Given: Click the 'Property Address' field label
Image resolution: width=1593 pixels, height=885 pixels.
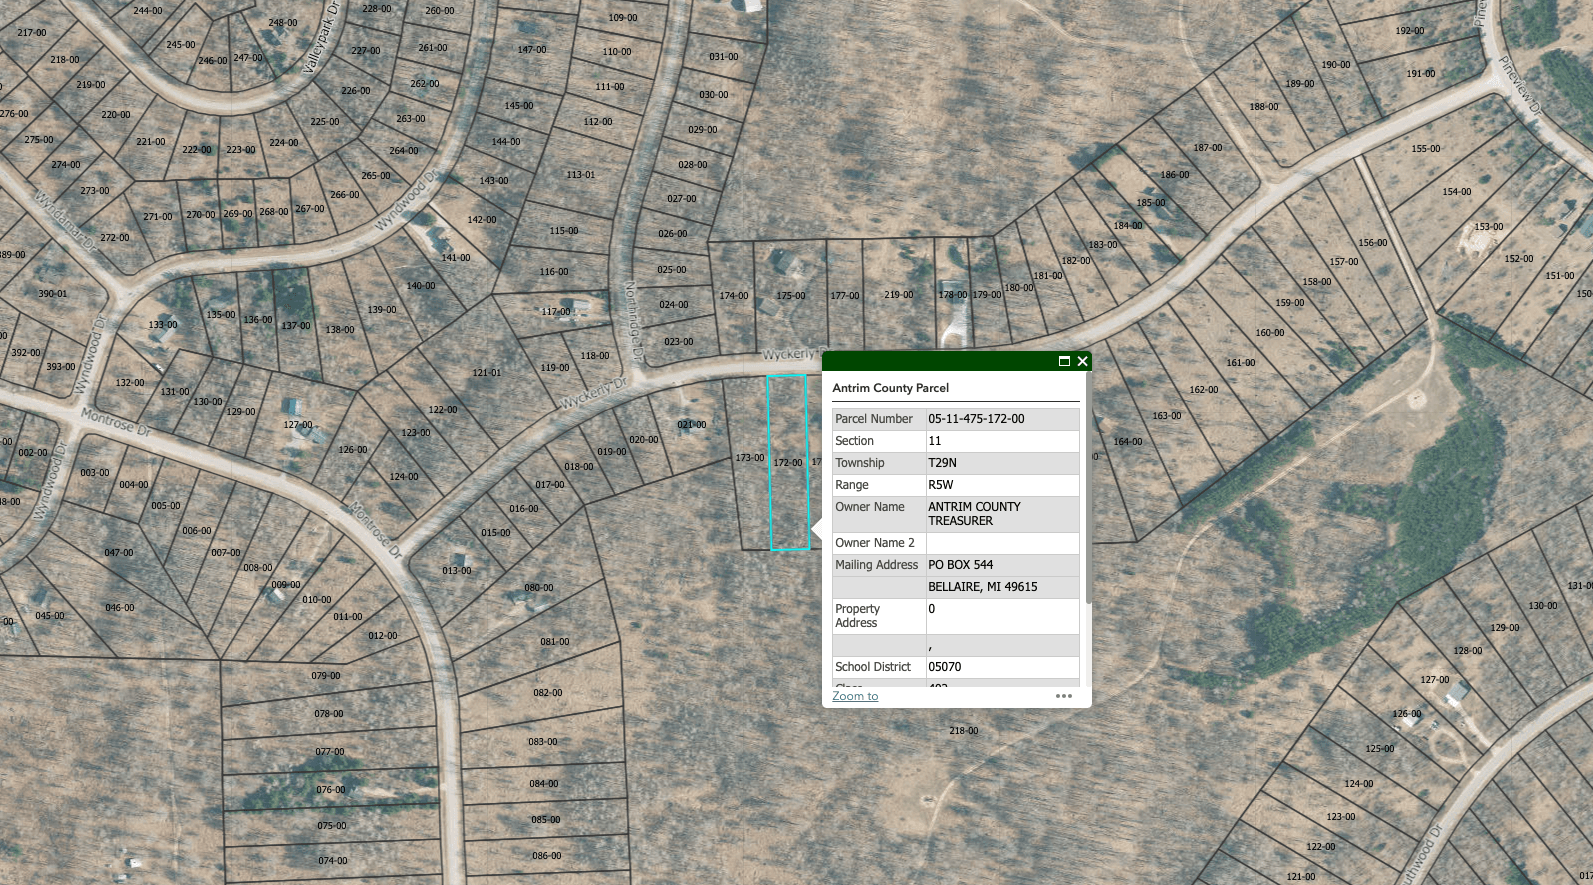Looking at the screenshot, I should point(858,616).
